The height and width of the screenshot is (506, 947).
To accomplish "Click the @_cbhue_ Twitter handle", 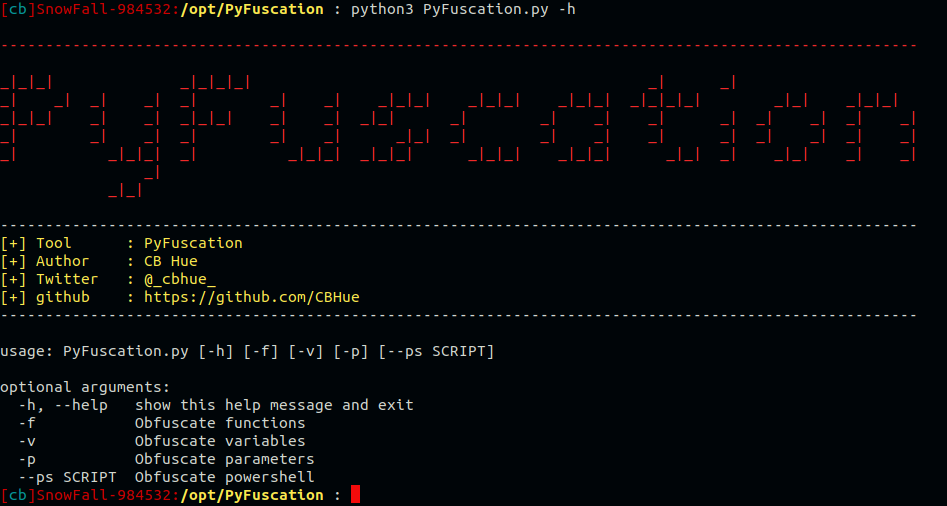I will (x=179, y=279).
